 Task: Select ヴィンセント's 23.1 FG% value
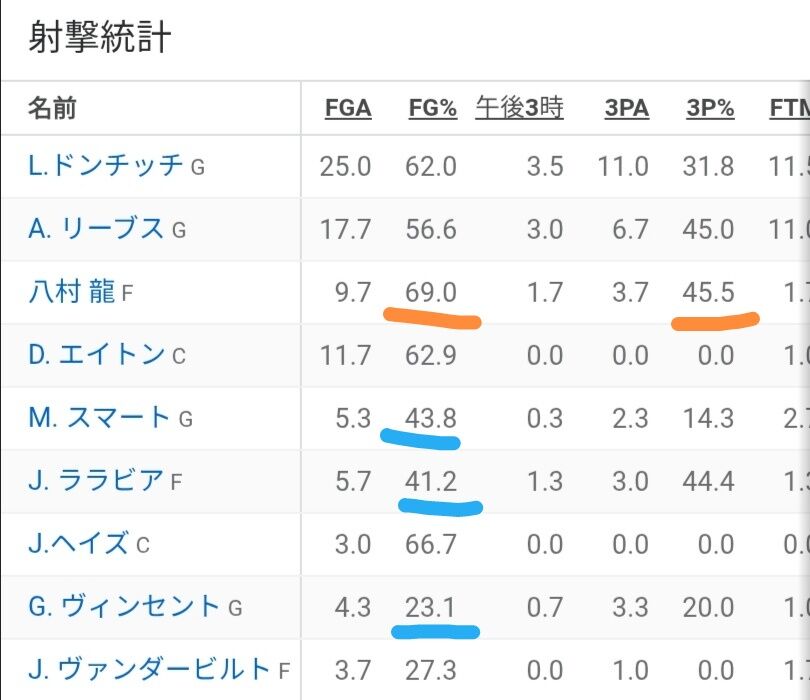[430, 608]
